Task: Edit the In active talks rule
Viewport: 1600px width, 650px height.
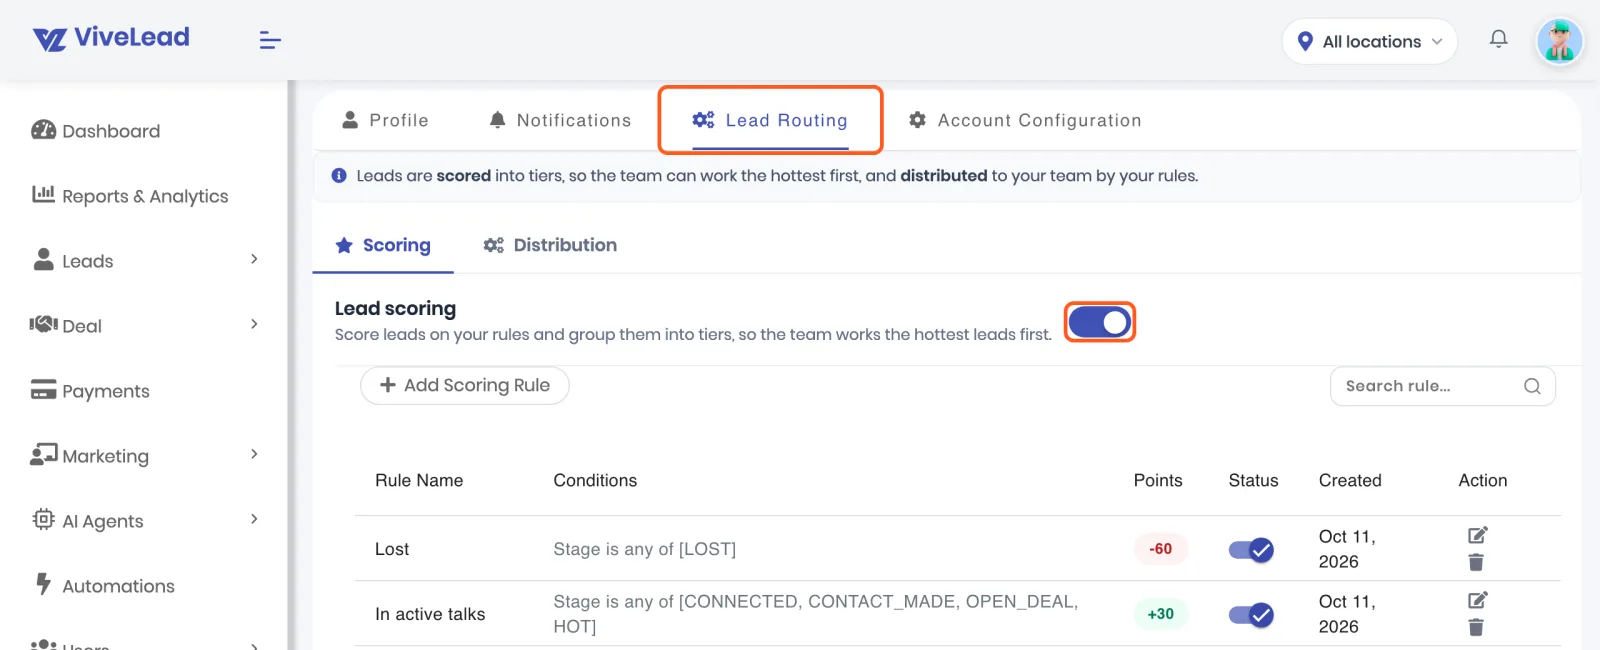Action: [1477, 600]
